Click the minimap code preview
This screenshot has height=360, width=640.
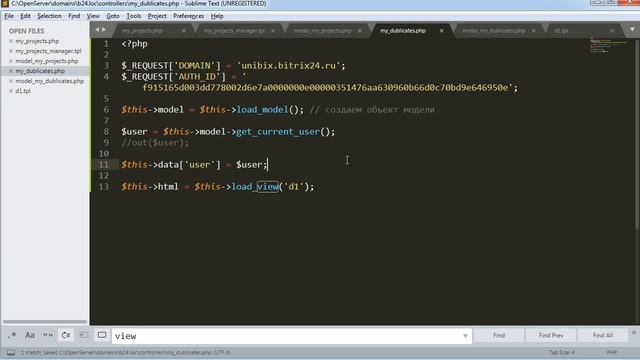[608, 45]
